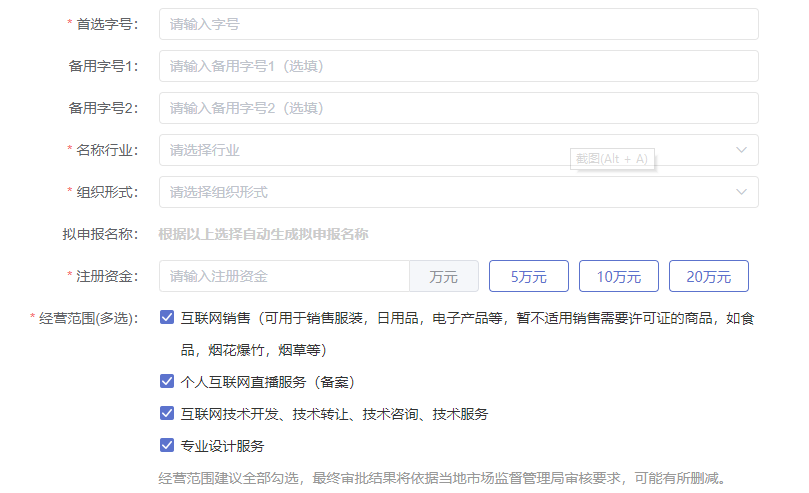Choose the 10万元 preset capital button
This screenshot has height=493, width=809.
pyautogui.click(x=618, y=276)
